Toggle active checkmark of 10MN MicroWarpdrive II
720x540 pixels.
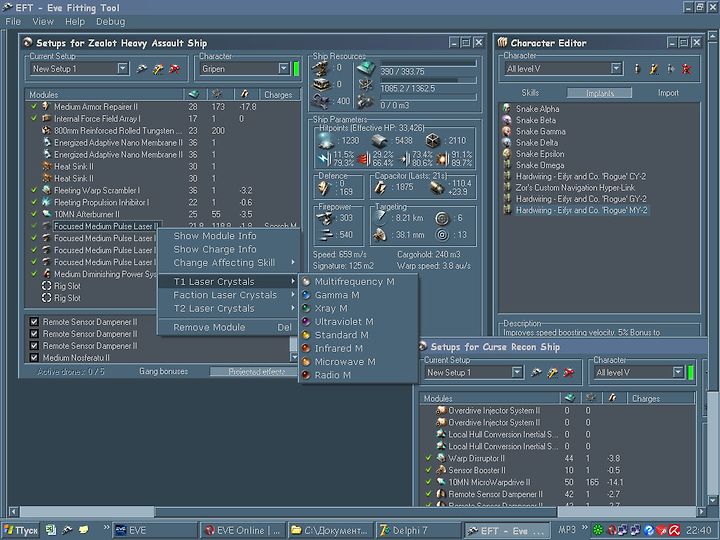tap(428, 482)
